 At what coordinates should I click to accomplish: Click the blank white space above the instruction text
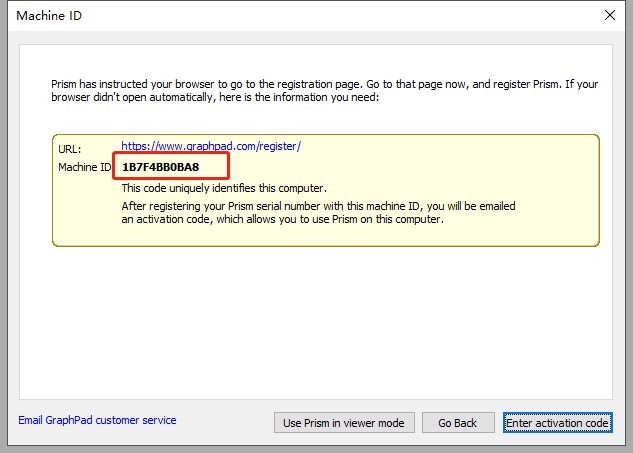pos(320,60)
